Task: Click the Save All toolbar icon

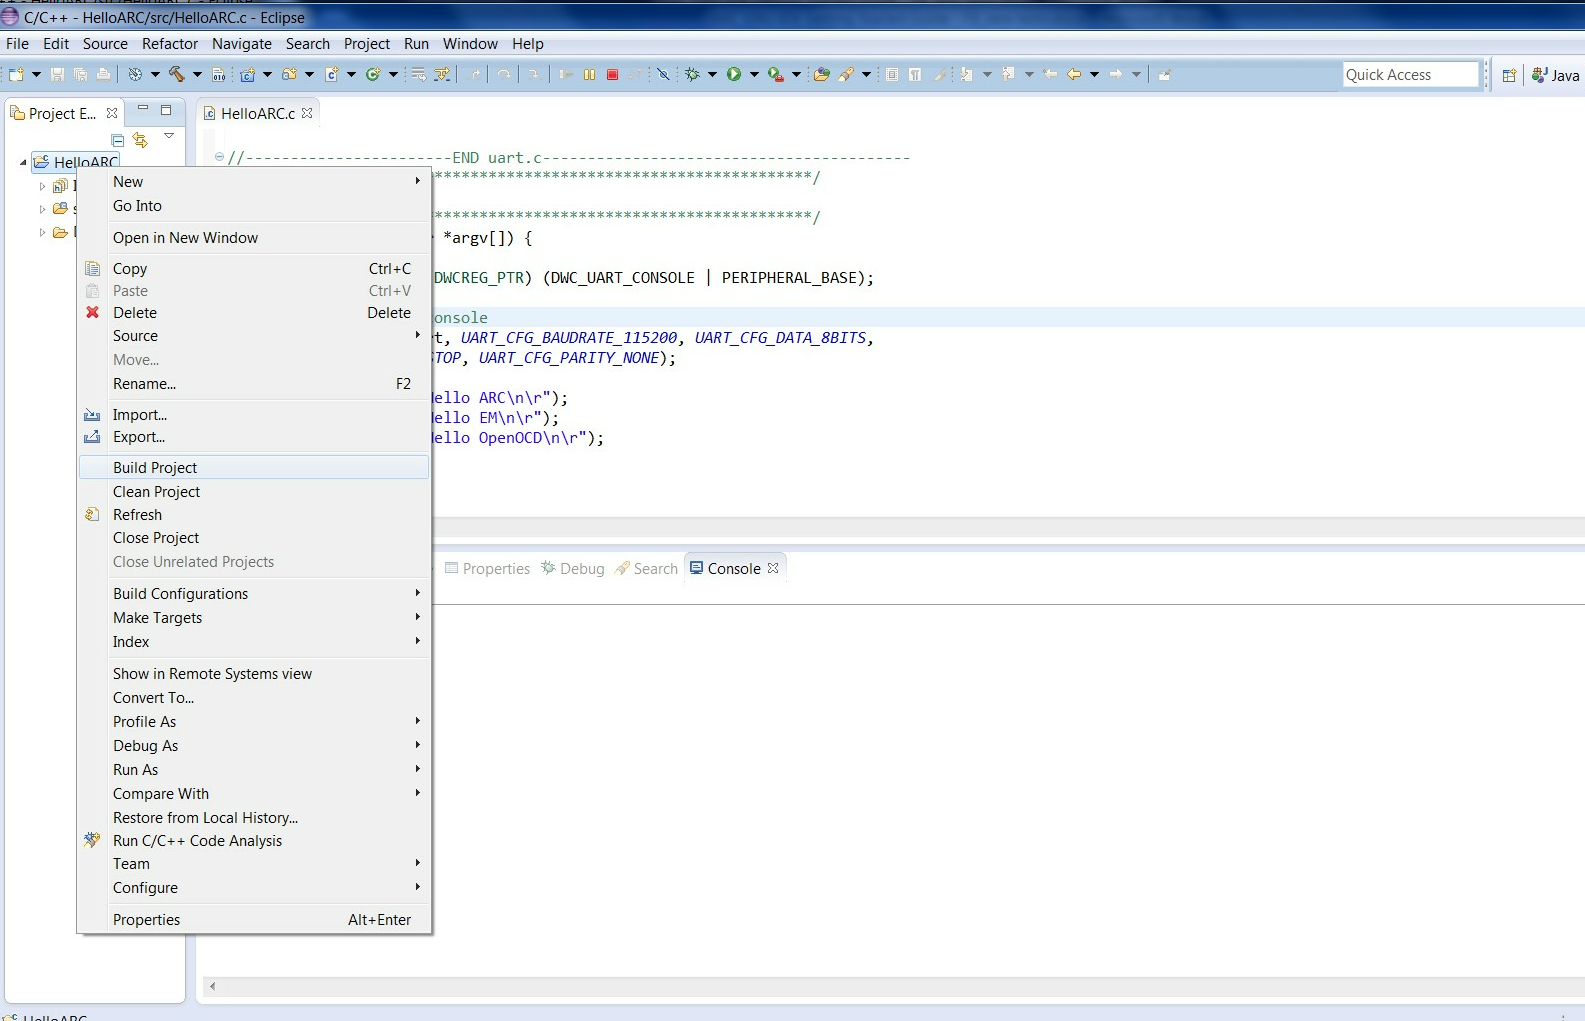Action: [x=80, y=74]
